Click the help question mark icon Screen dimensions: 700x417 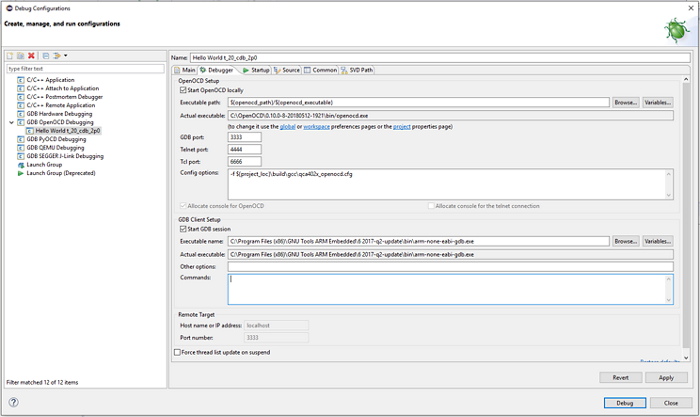pos(14,402)
